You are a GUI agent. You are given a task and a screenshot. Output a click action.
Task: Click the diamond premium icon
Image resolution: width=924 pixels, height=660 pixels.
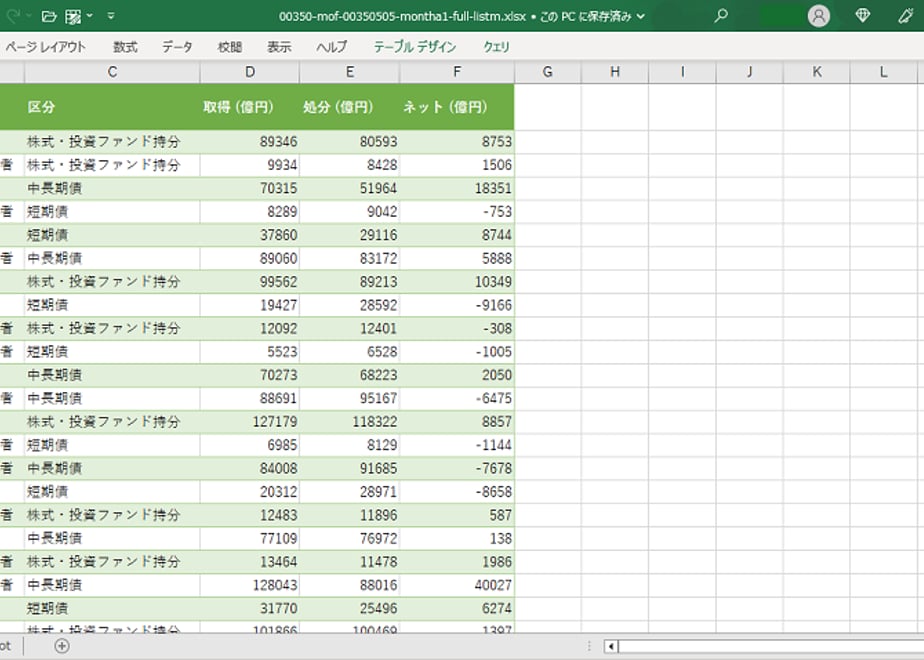click(862, 16)
